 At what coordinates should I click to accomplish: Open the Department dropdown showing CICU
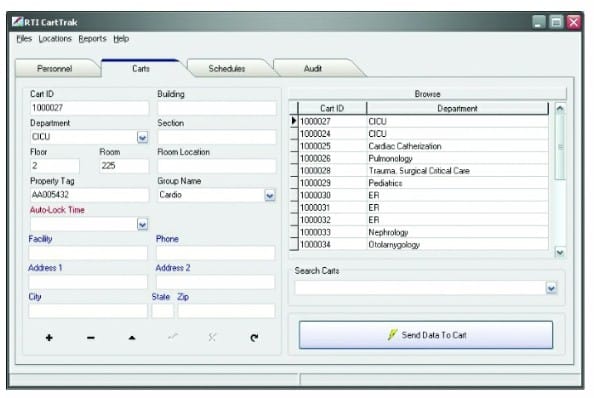[x=142, y=137]
